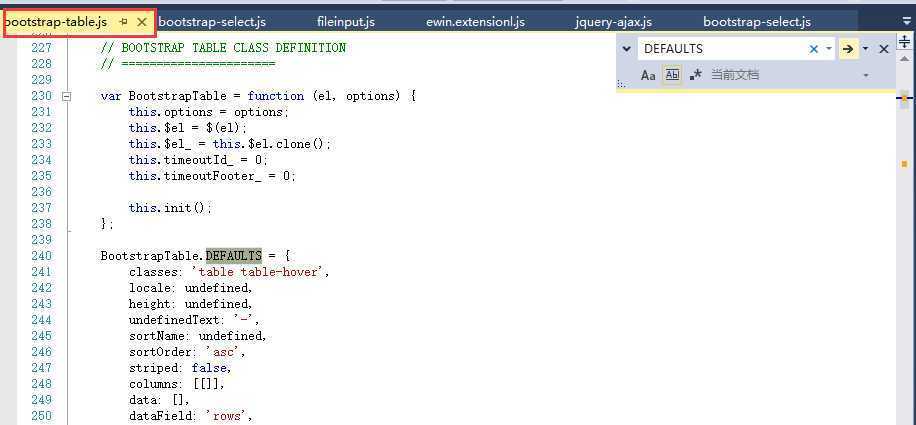Close the bootstrap-table.js tab
The image size is (916, 425).
point(141,22)
